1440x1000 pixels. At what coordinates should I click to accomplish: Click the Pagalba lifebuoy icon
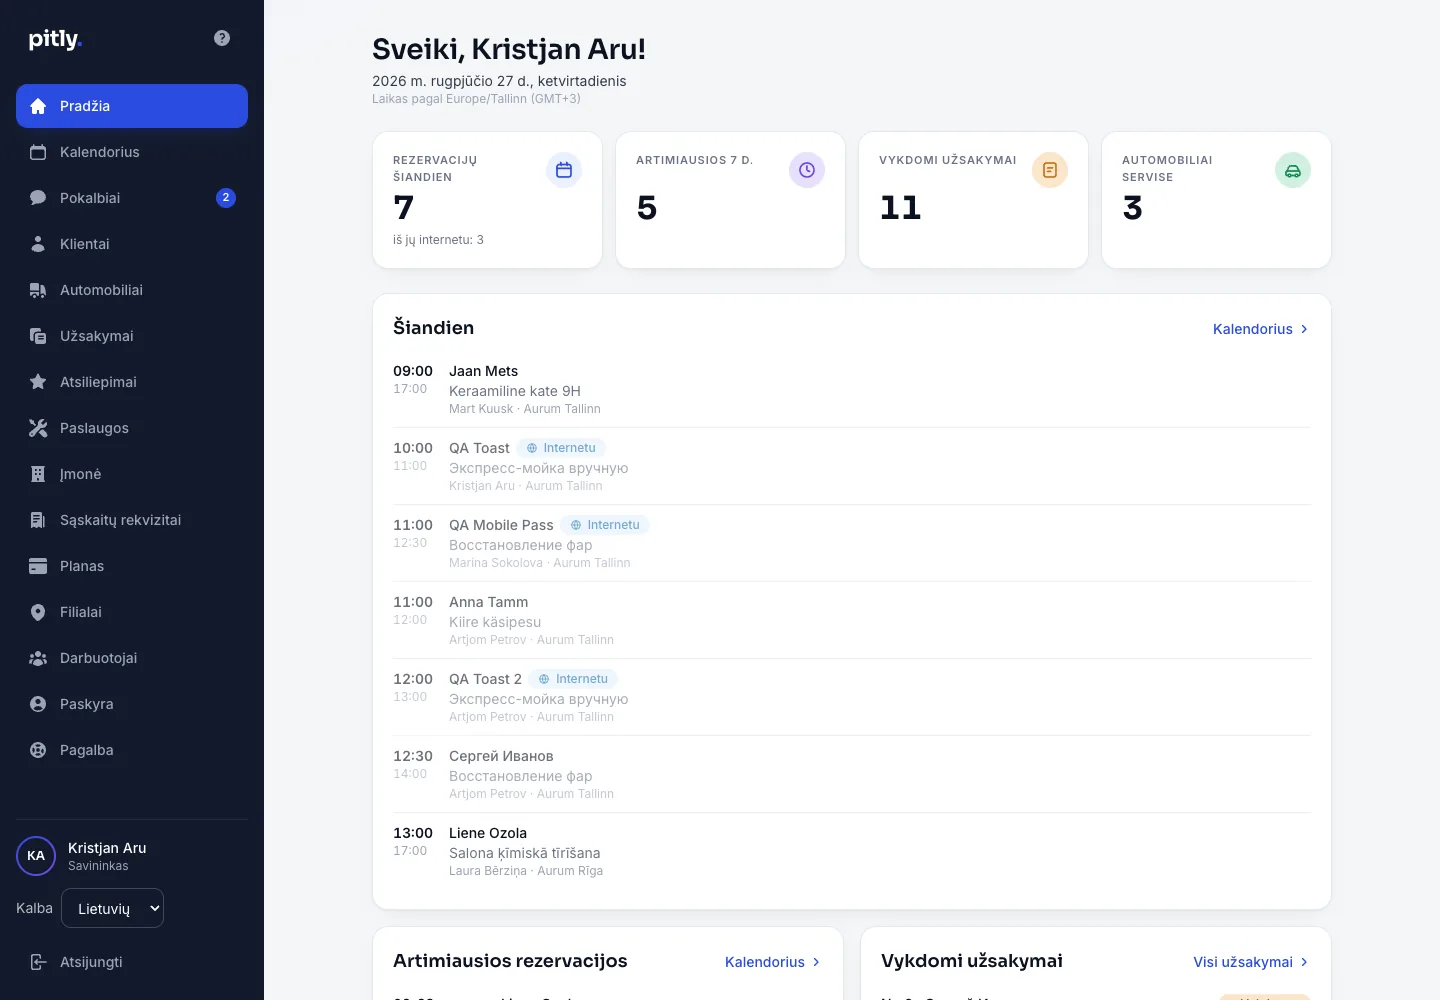click(38, 750)
